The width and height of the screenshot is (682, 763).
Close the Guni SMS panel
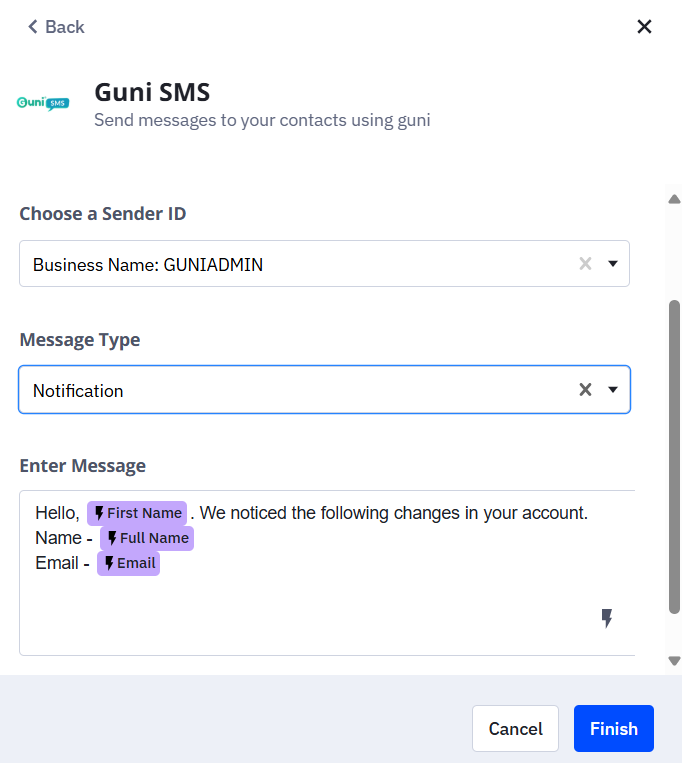(x=644, y=27)
